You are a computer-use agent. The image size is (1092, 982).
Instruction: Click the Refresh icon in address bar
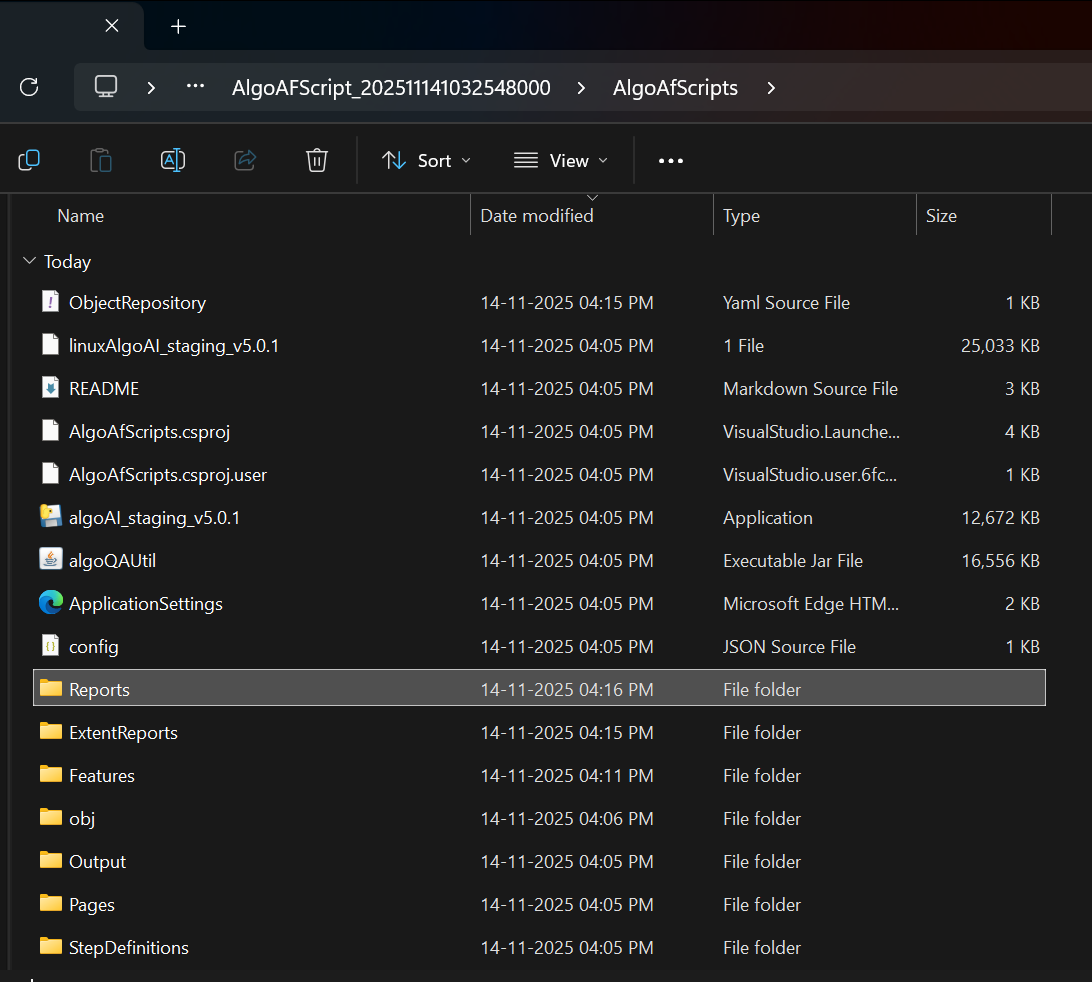[29, 87]
